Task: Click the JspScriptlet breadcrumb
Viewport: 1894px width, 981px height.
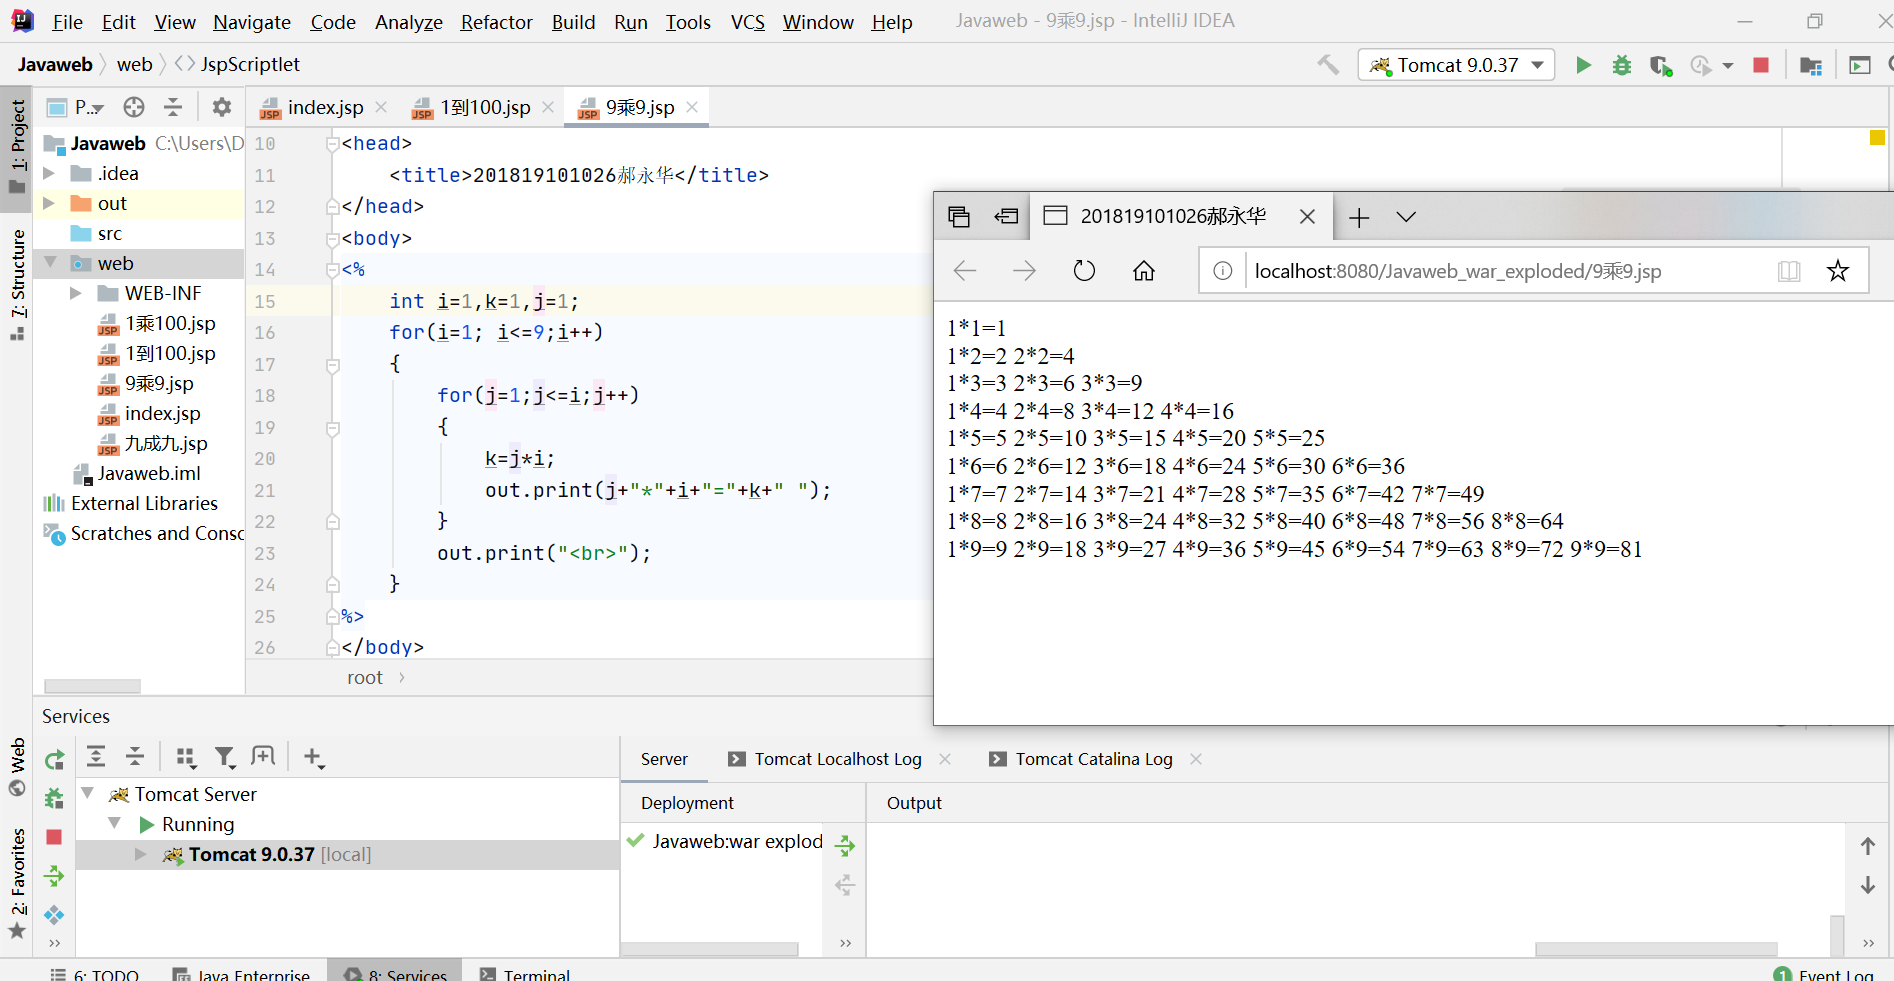Action: click(x=250, y=65)
